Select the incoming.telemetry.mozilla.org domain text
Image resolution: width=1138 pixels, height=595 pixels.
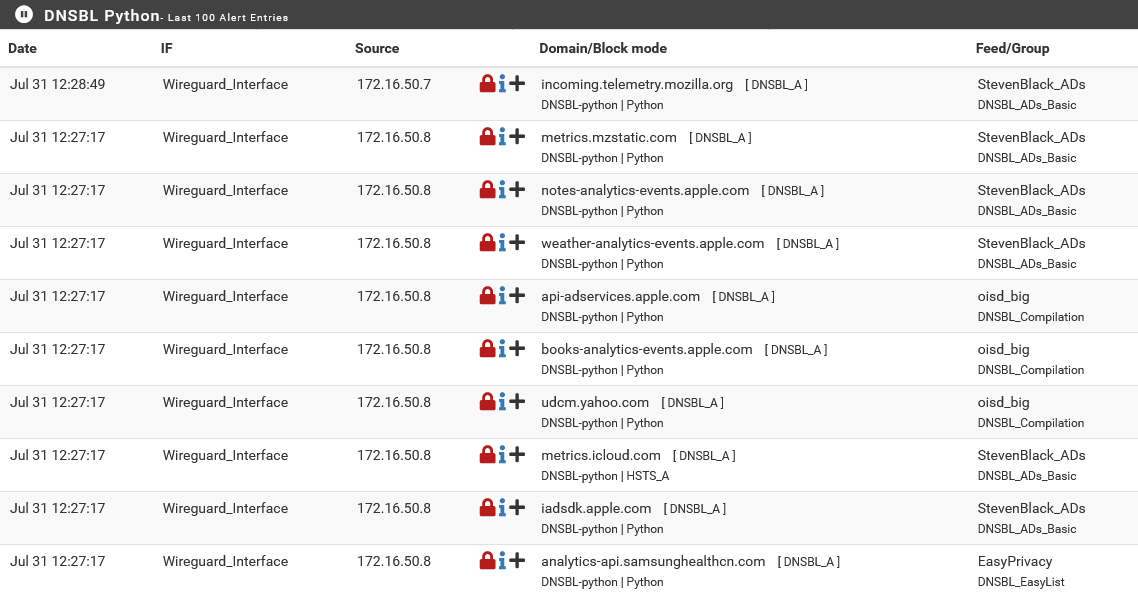click(x=637, y=84)
